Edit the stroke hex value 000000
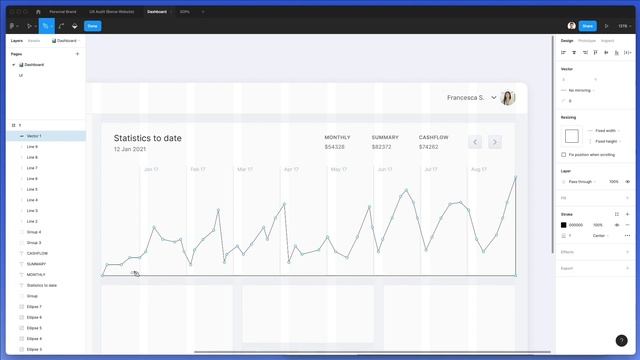 click(576, 225)
